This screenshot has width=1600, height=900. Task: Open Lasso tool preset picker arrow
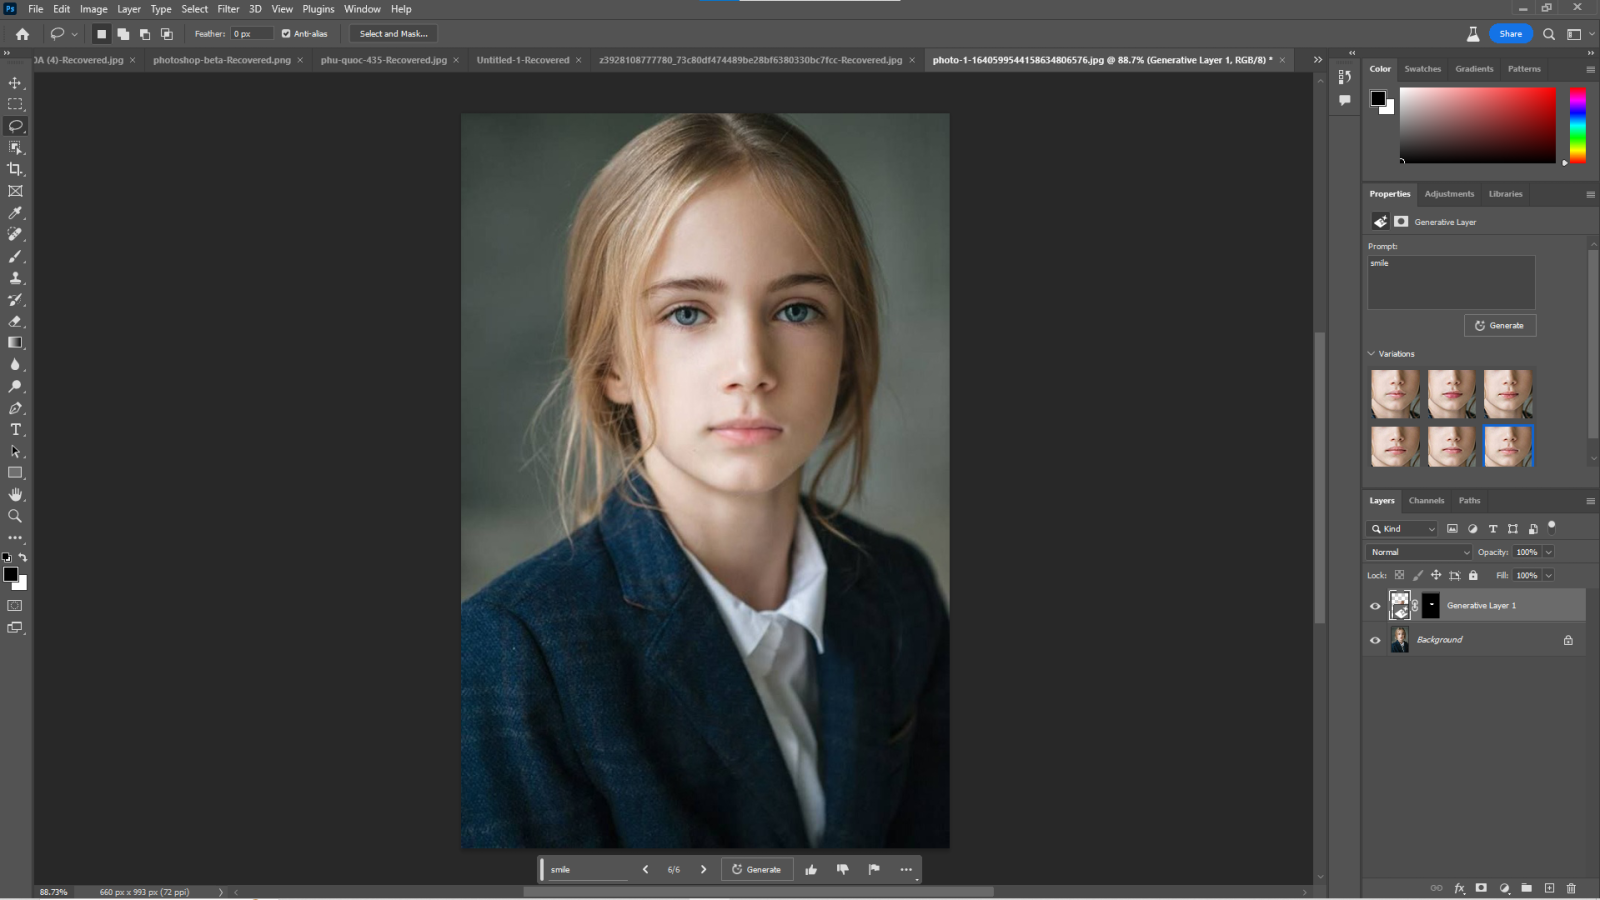[74, 34]
